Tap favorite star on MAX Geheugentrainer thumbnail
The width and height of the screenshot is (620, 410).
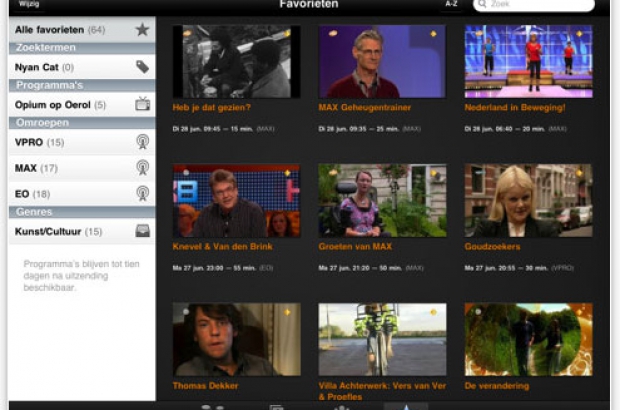coord(433,34)
